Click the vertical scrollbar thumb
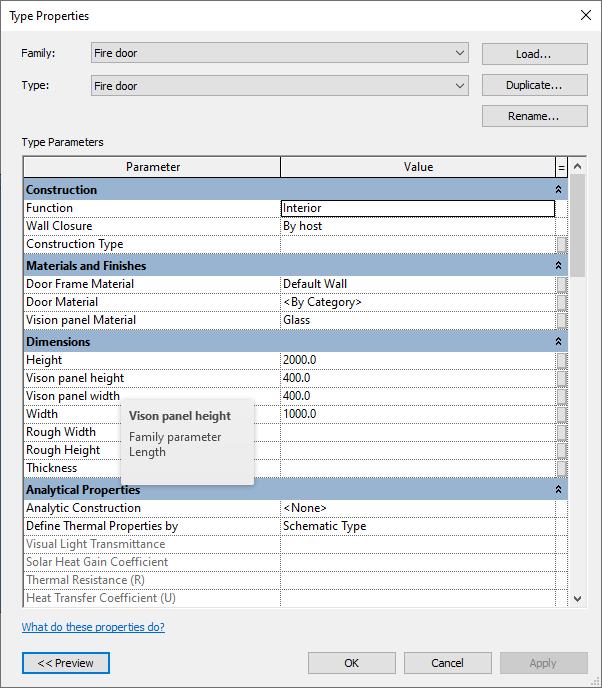Screen dimensions: 602x688 tap(577, 226)
